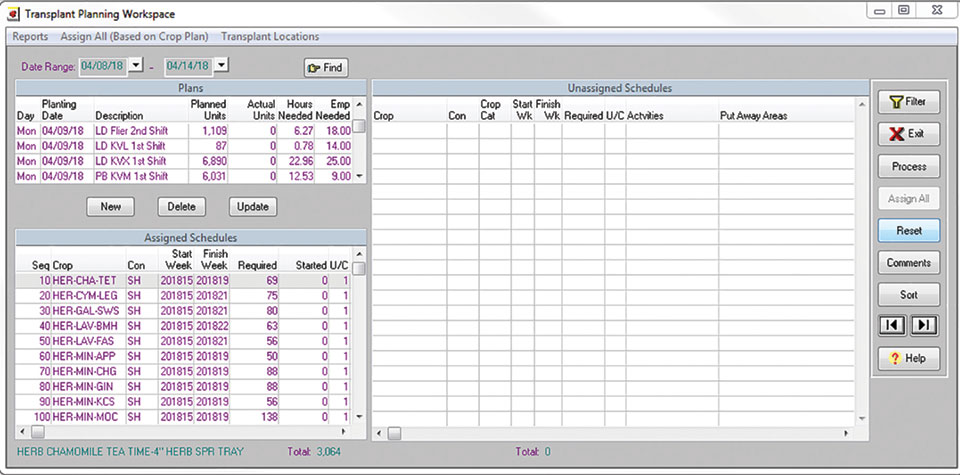The width and height of the screenshot is (960, 475).
Task: Click Plans list scroll up arrow
Action: [359, 104]
